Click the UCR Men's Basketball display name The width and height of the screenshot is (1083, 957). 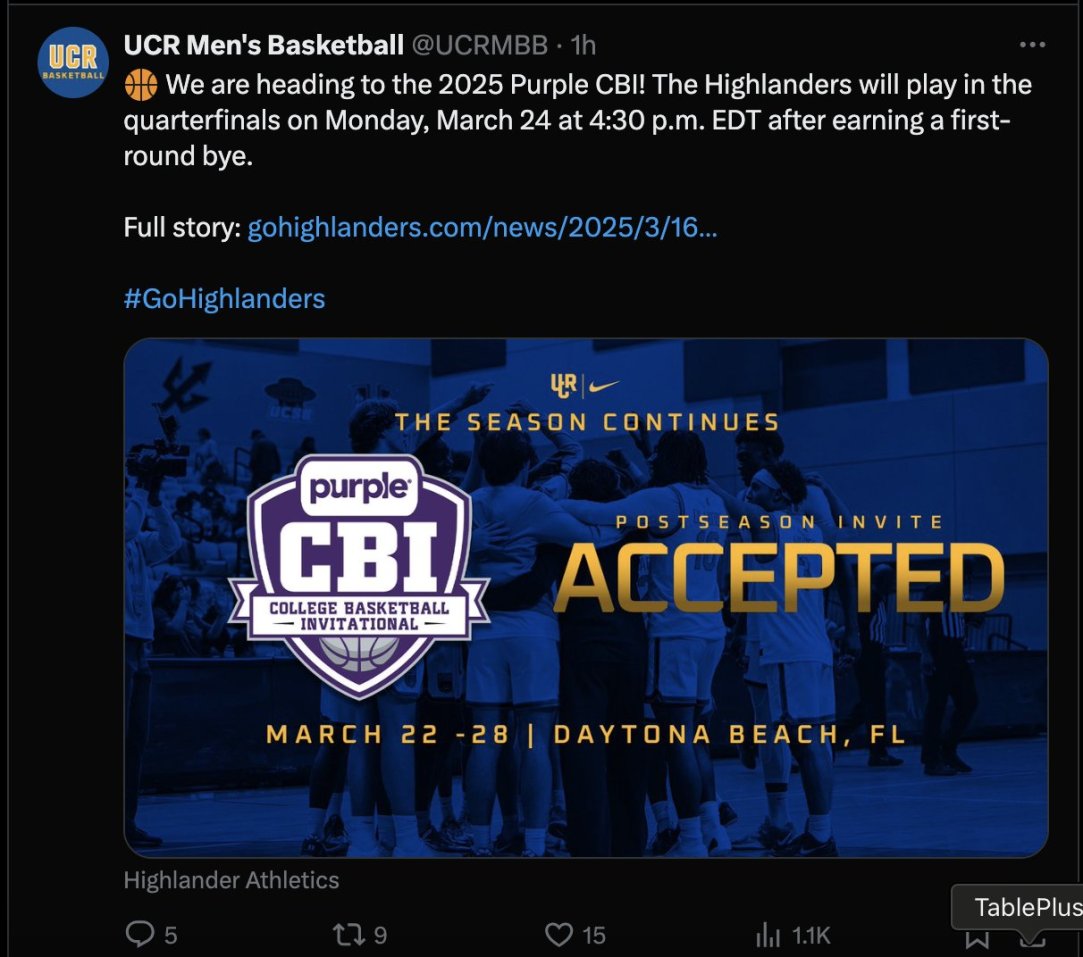(263, 45)
